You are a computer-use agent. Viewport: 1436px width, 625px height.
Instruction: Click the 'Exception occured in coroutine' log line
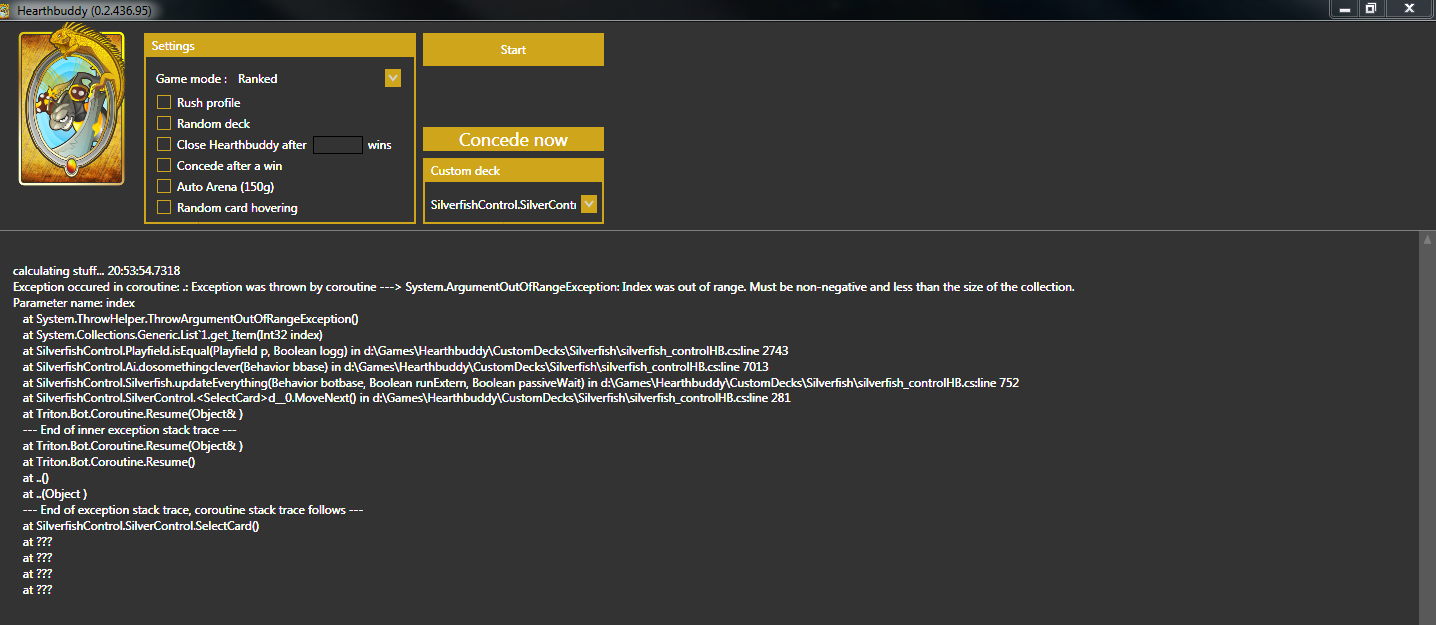544,287
